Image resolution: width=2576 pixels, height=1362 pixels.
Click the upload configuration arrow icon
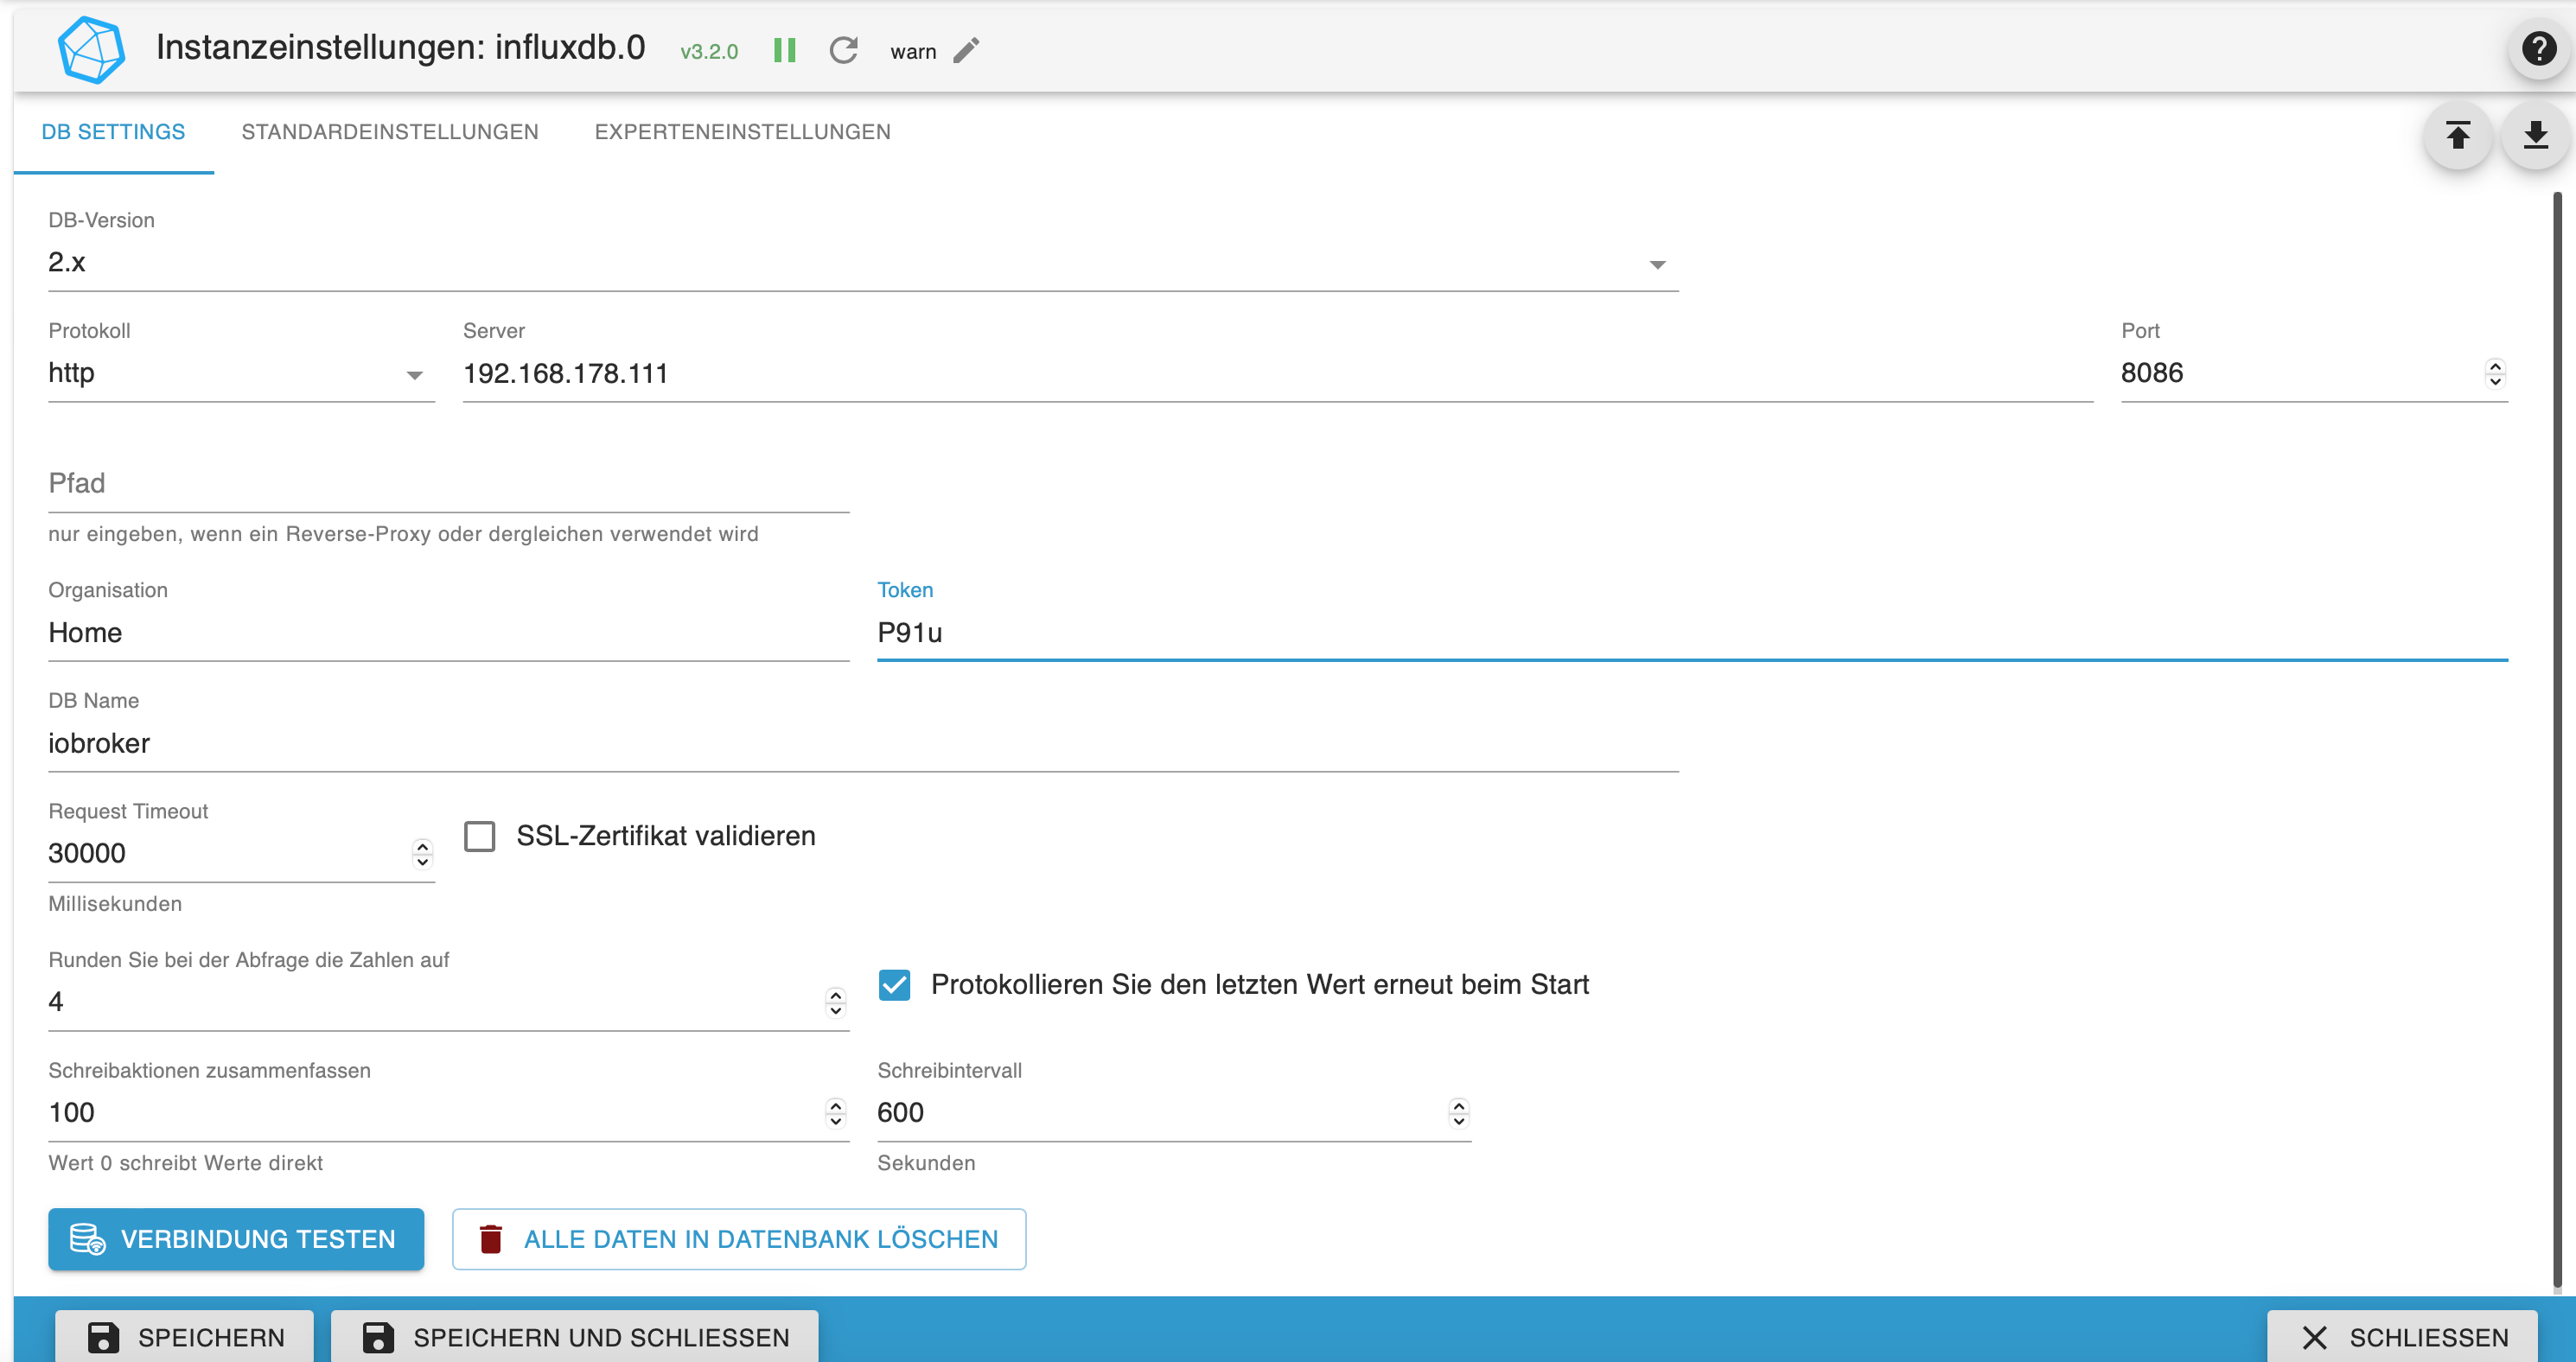point(2457,134)
